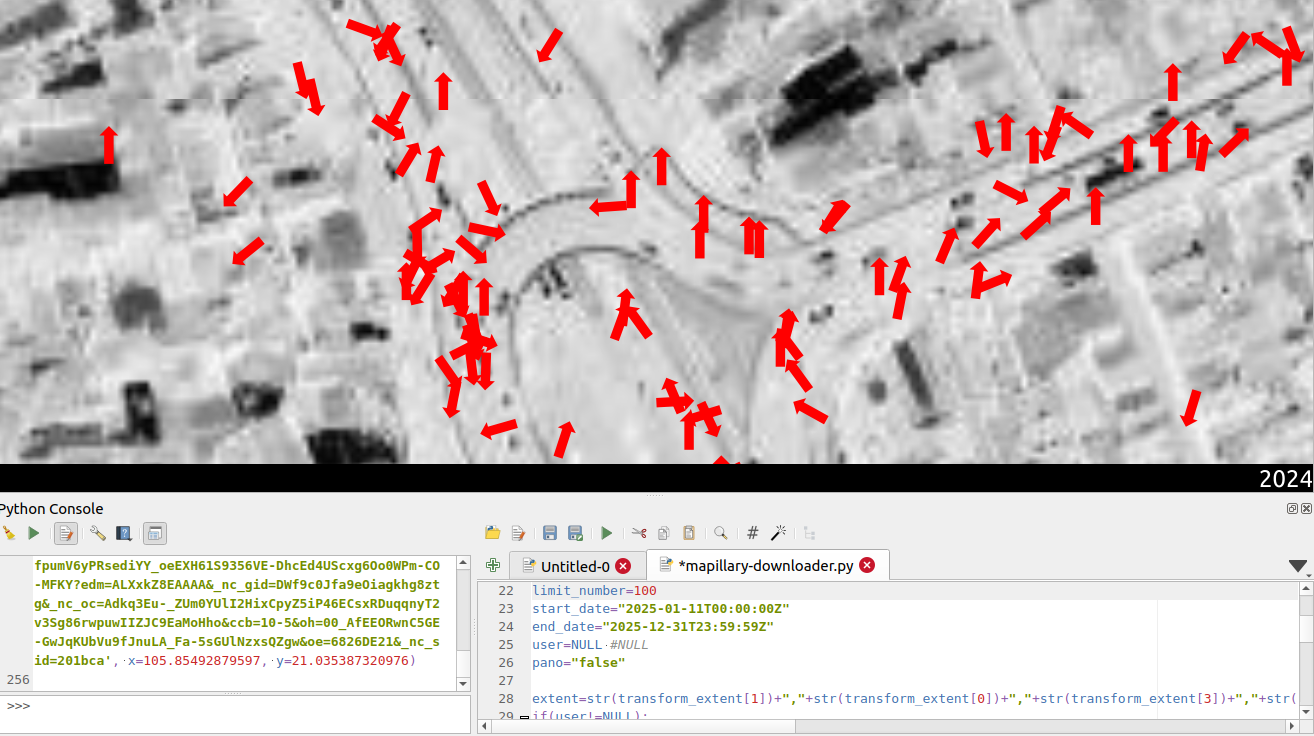Select the mapillary-downloader.py tab
The width and height of the screenshot is (1314, 736).
coord(766,565)
